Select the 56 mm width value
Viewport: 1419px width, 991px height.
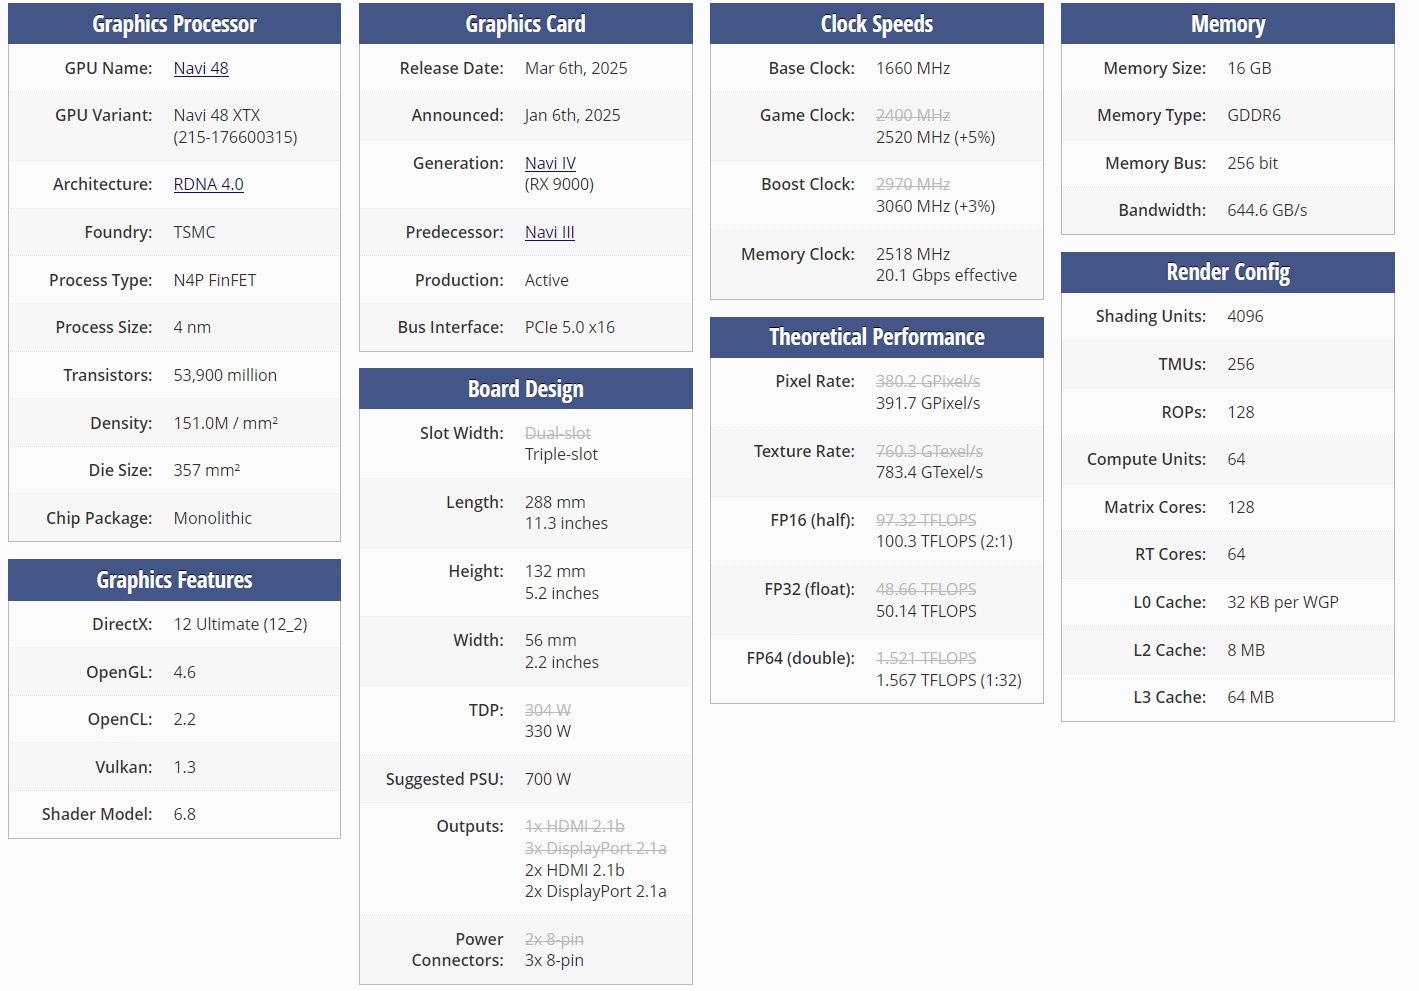(x=551, y=640)
